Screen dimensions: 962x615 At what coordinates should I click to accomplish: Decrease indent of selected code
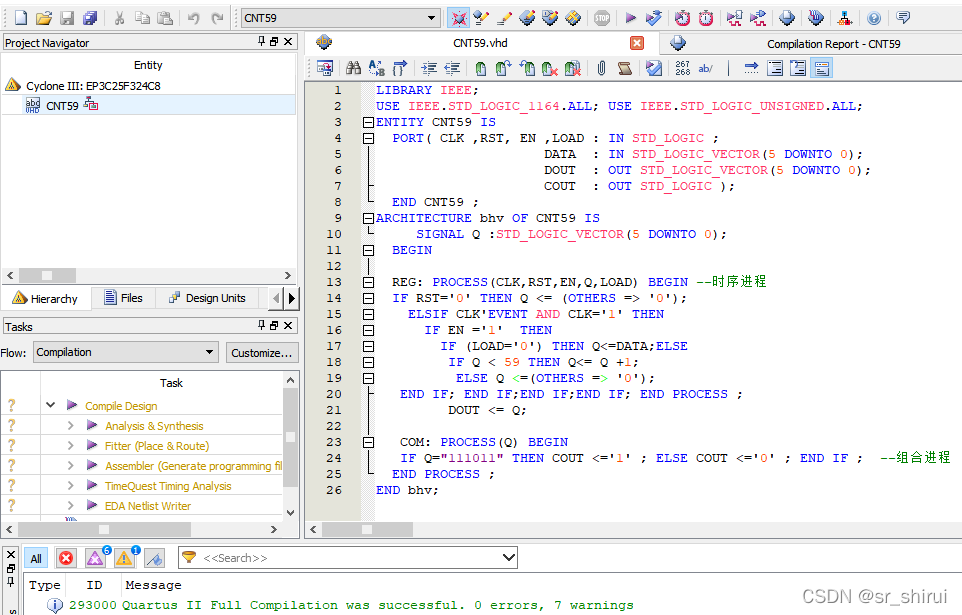tap(452, 68)
